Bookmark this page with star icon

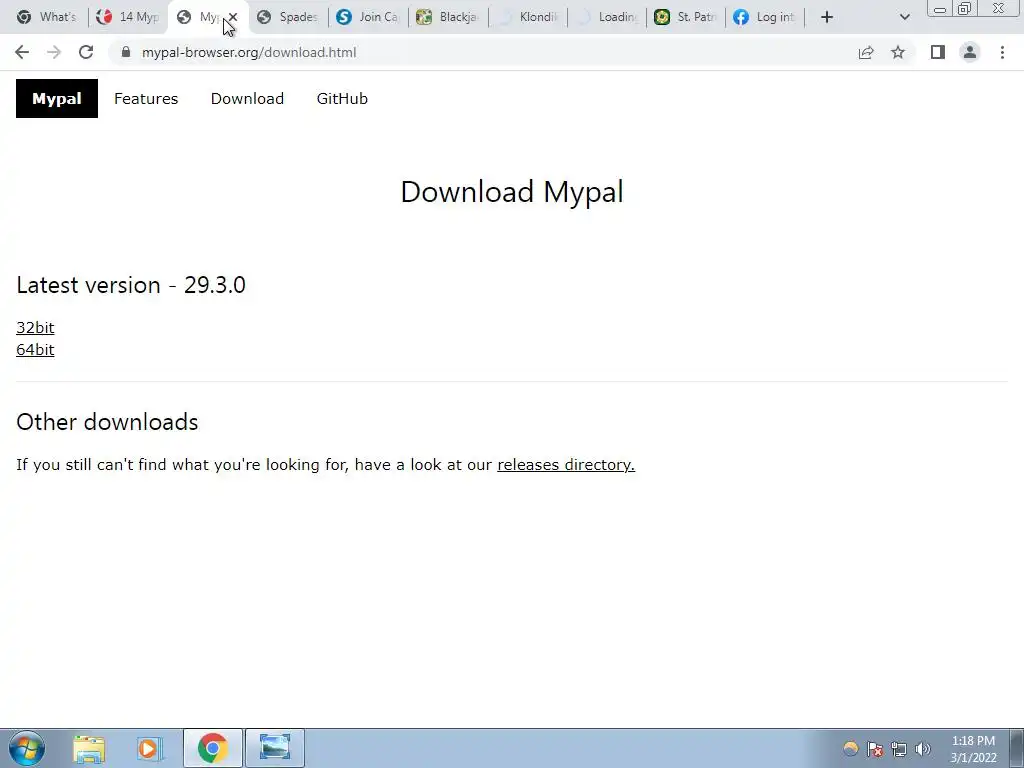(x=898, y=52)
